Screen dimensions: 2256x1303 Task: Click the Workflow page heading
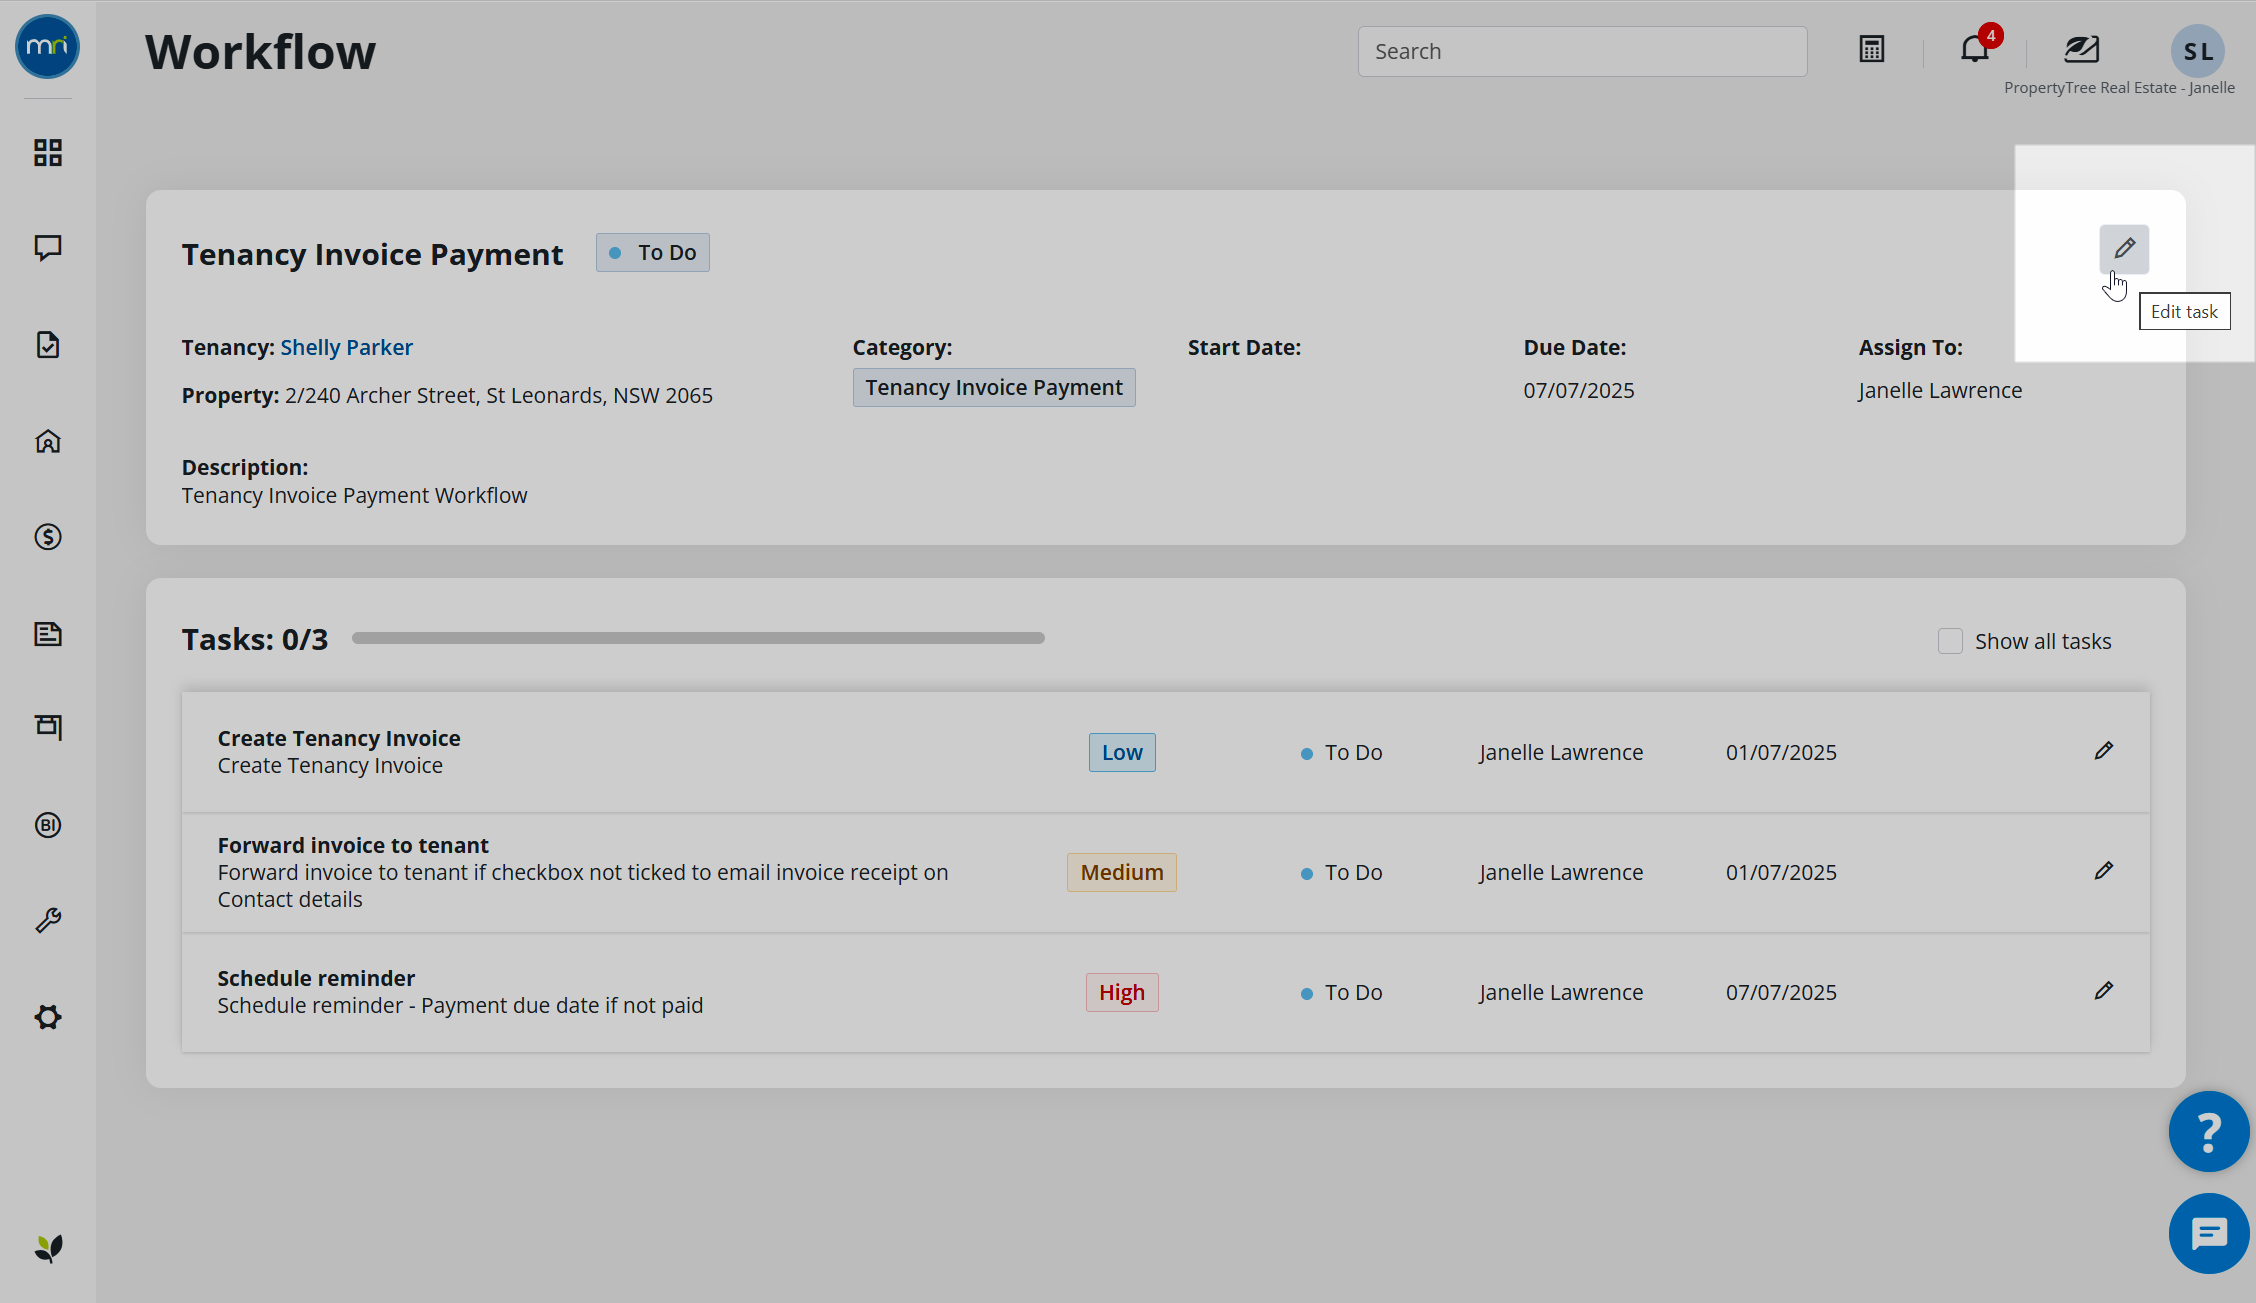coord(260,52)
